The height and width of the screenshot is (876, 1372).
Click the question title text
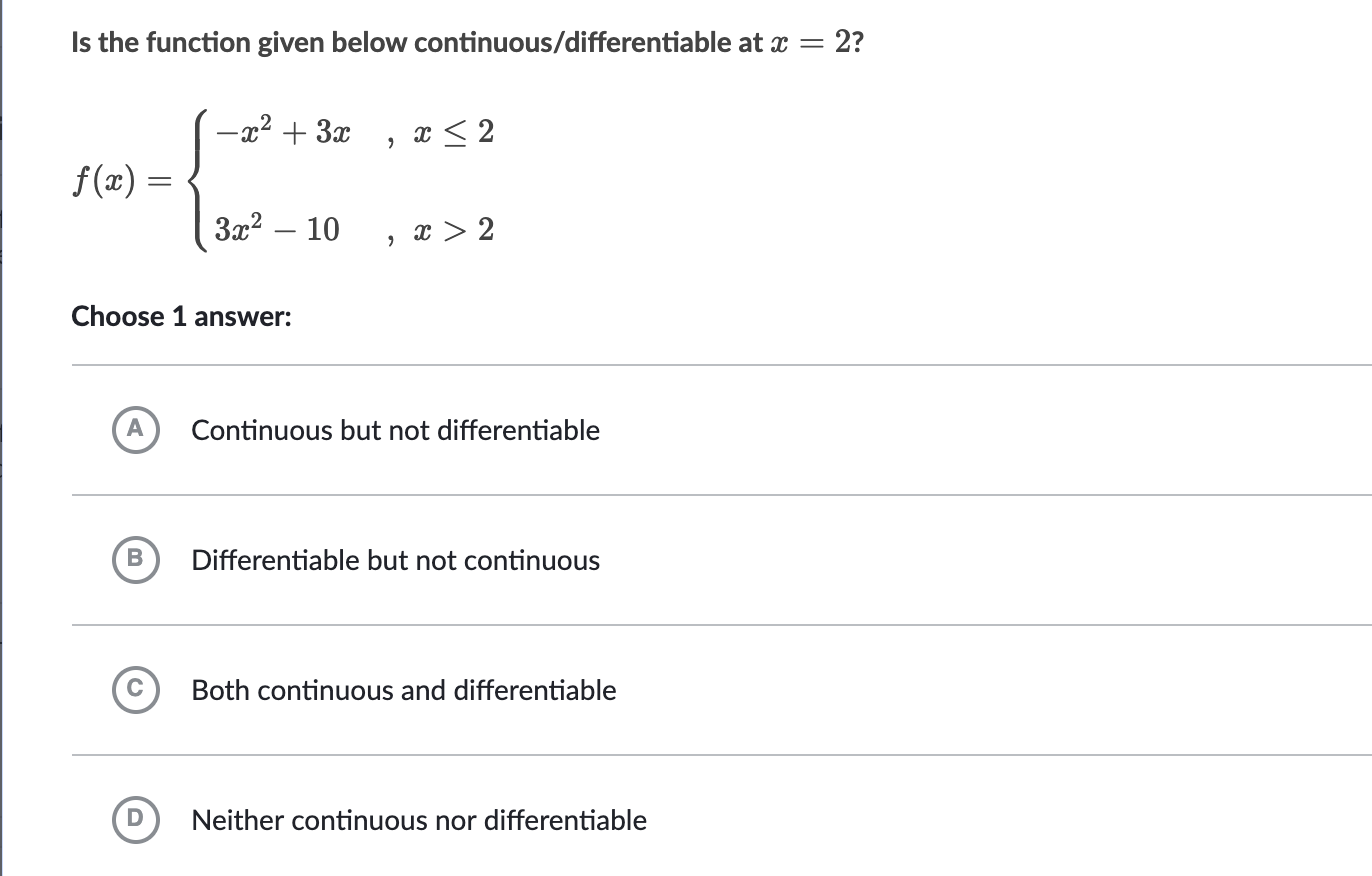(467, 42)
